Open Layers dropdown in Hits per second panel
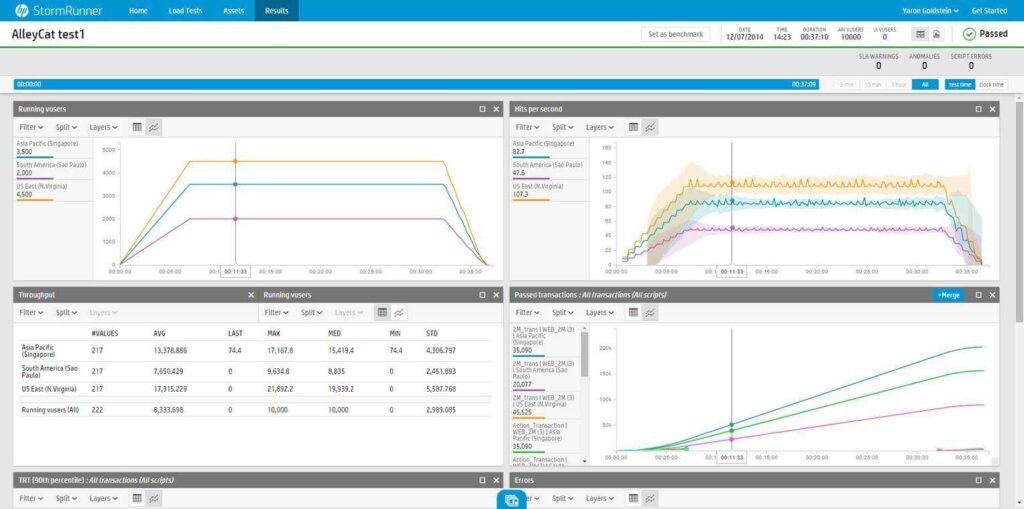The image size is (1024, 509). click(x=600, y=127)
